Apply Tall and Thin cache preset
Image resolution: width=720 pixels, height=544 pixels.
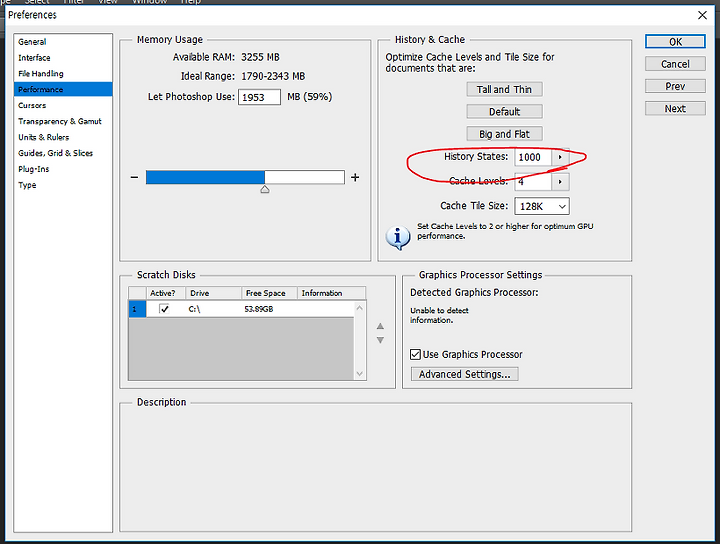click(x=504, y=90)
